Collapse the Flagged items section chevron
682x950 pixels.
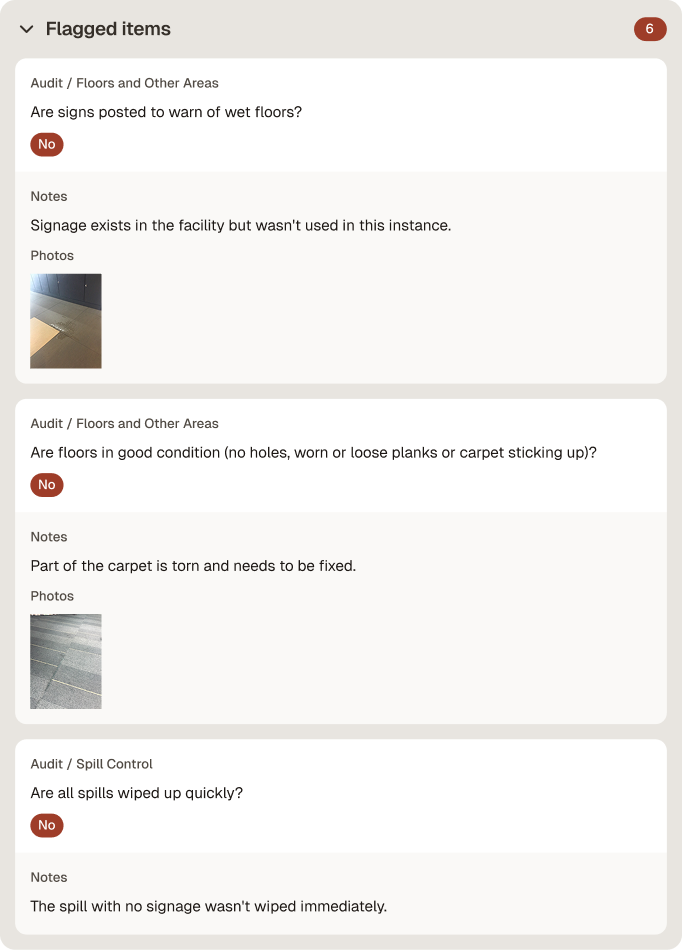27,29
